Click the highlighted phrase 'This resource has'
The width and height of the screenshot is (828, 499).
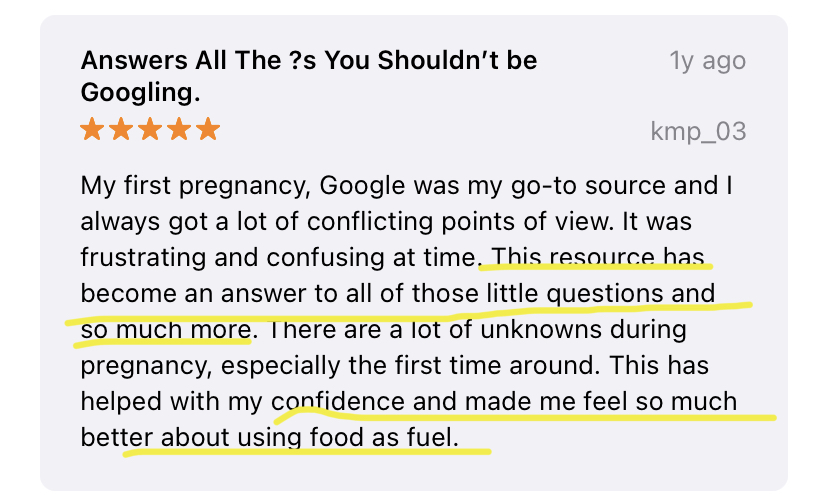tap(598, 258)
